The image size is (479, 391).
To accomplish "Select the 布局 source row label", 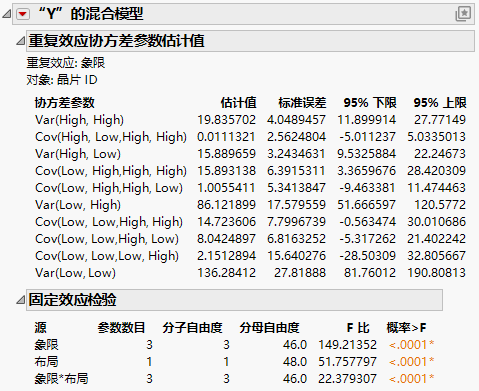I will 46,362.
